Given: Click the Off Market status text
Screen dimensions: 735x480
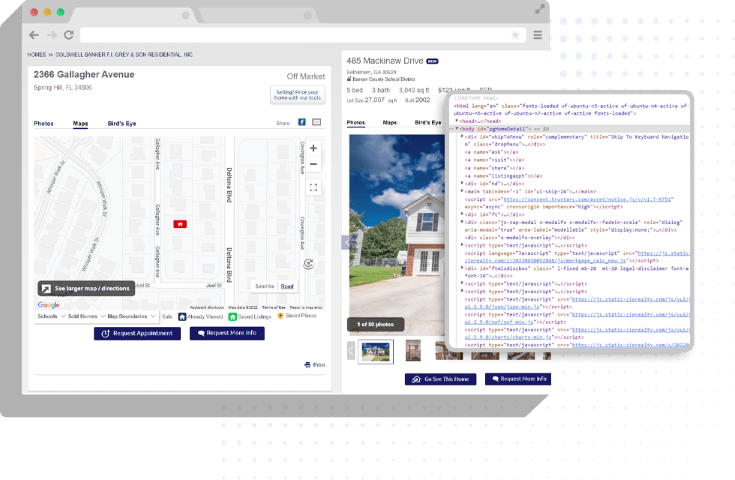Looking at the screenshot, I should click(306, 76).
